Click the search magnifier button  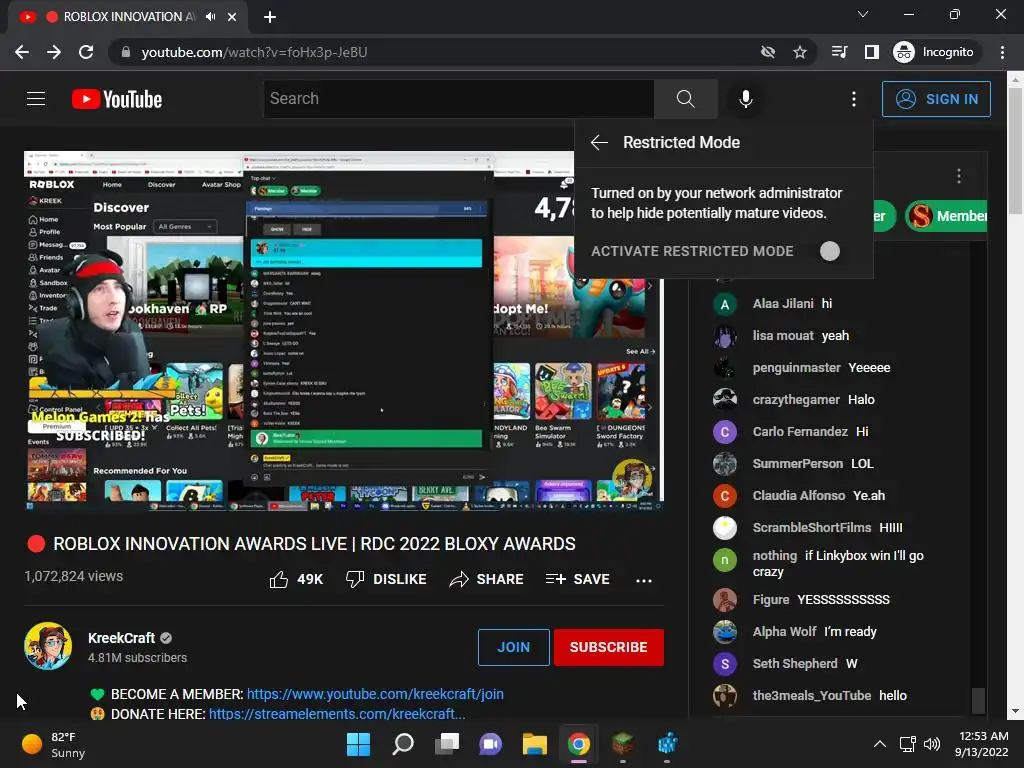(x=685, y=99)
